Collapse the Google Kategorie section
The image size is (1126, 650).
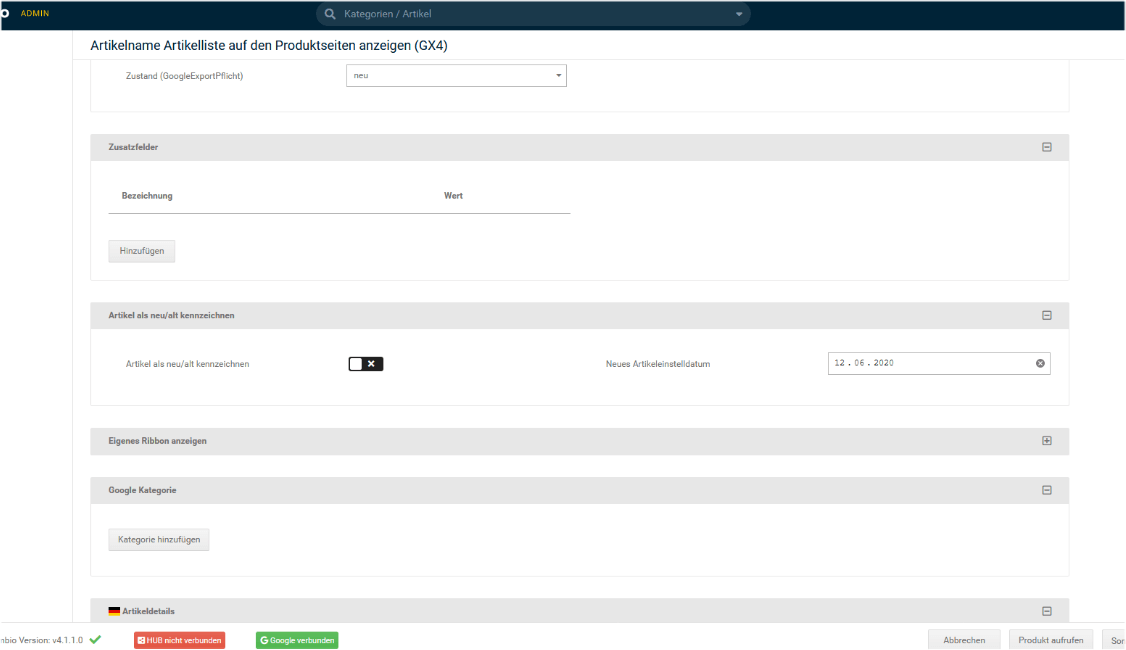tap(1047, 490)
